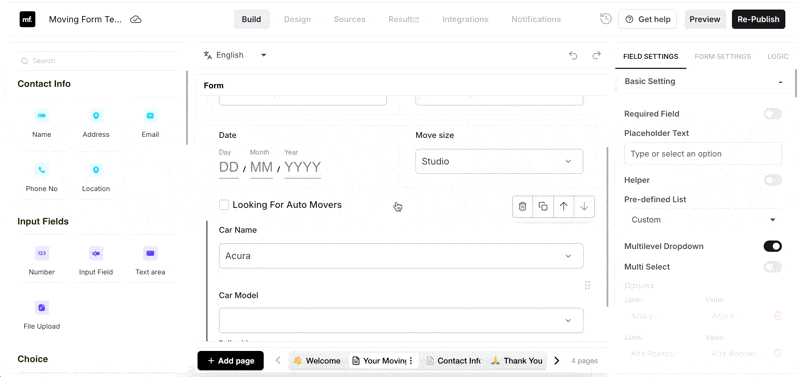Screen dimensions: 800x377
Task: Open the Car Model dropdown
Action: coord(401,320)
